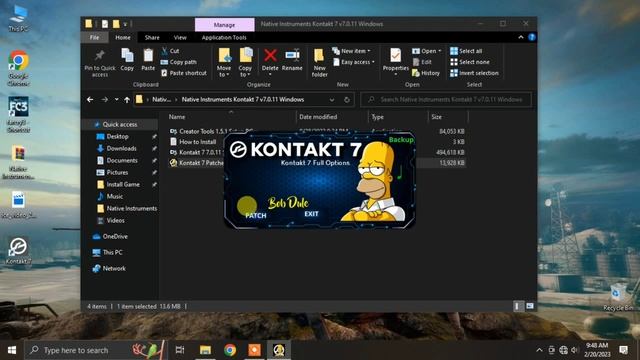Switch to the View ribbon tab
The height and width of the screenshot is (360, 640).
point(180,38)
